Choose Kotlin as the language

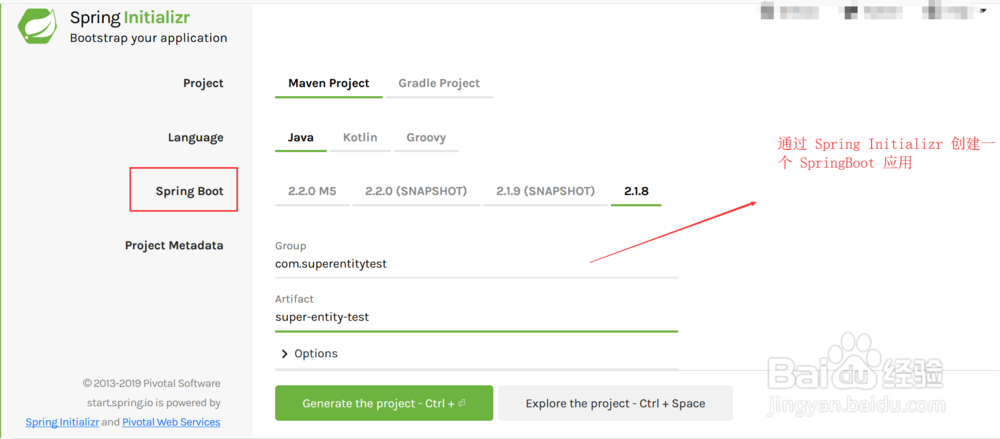(360, 138)
